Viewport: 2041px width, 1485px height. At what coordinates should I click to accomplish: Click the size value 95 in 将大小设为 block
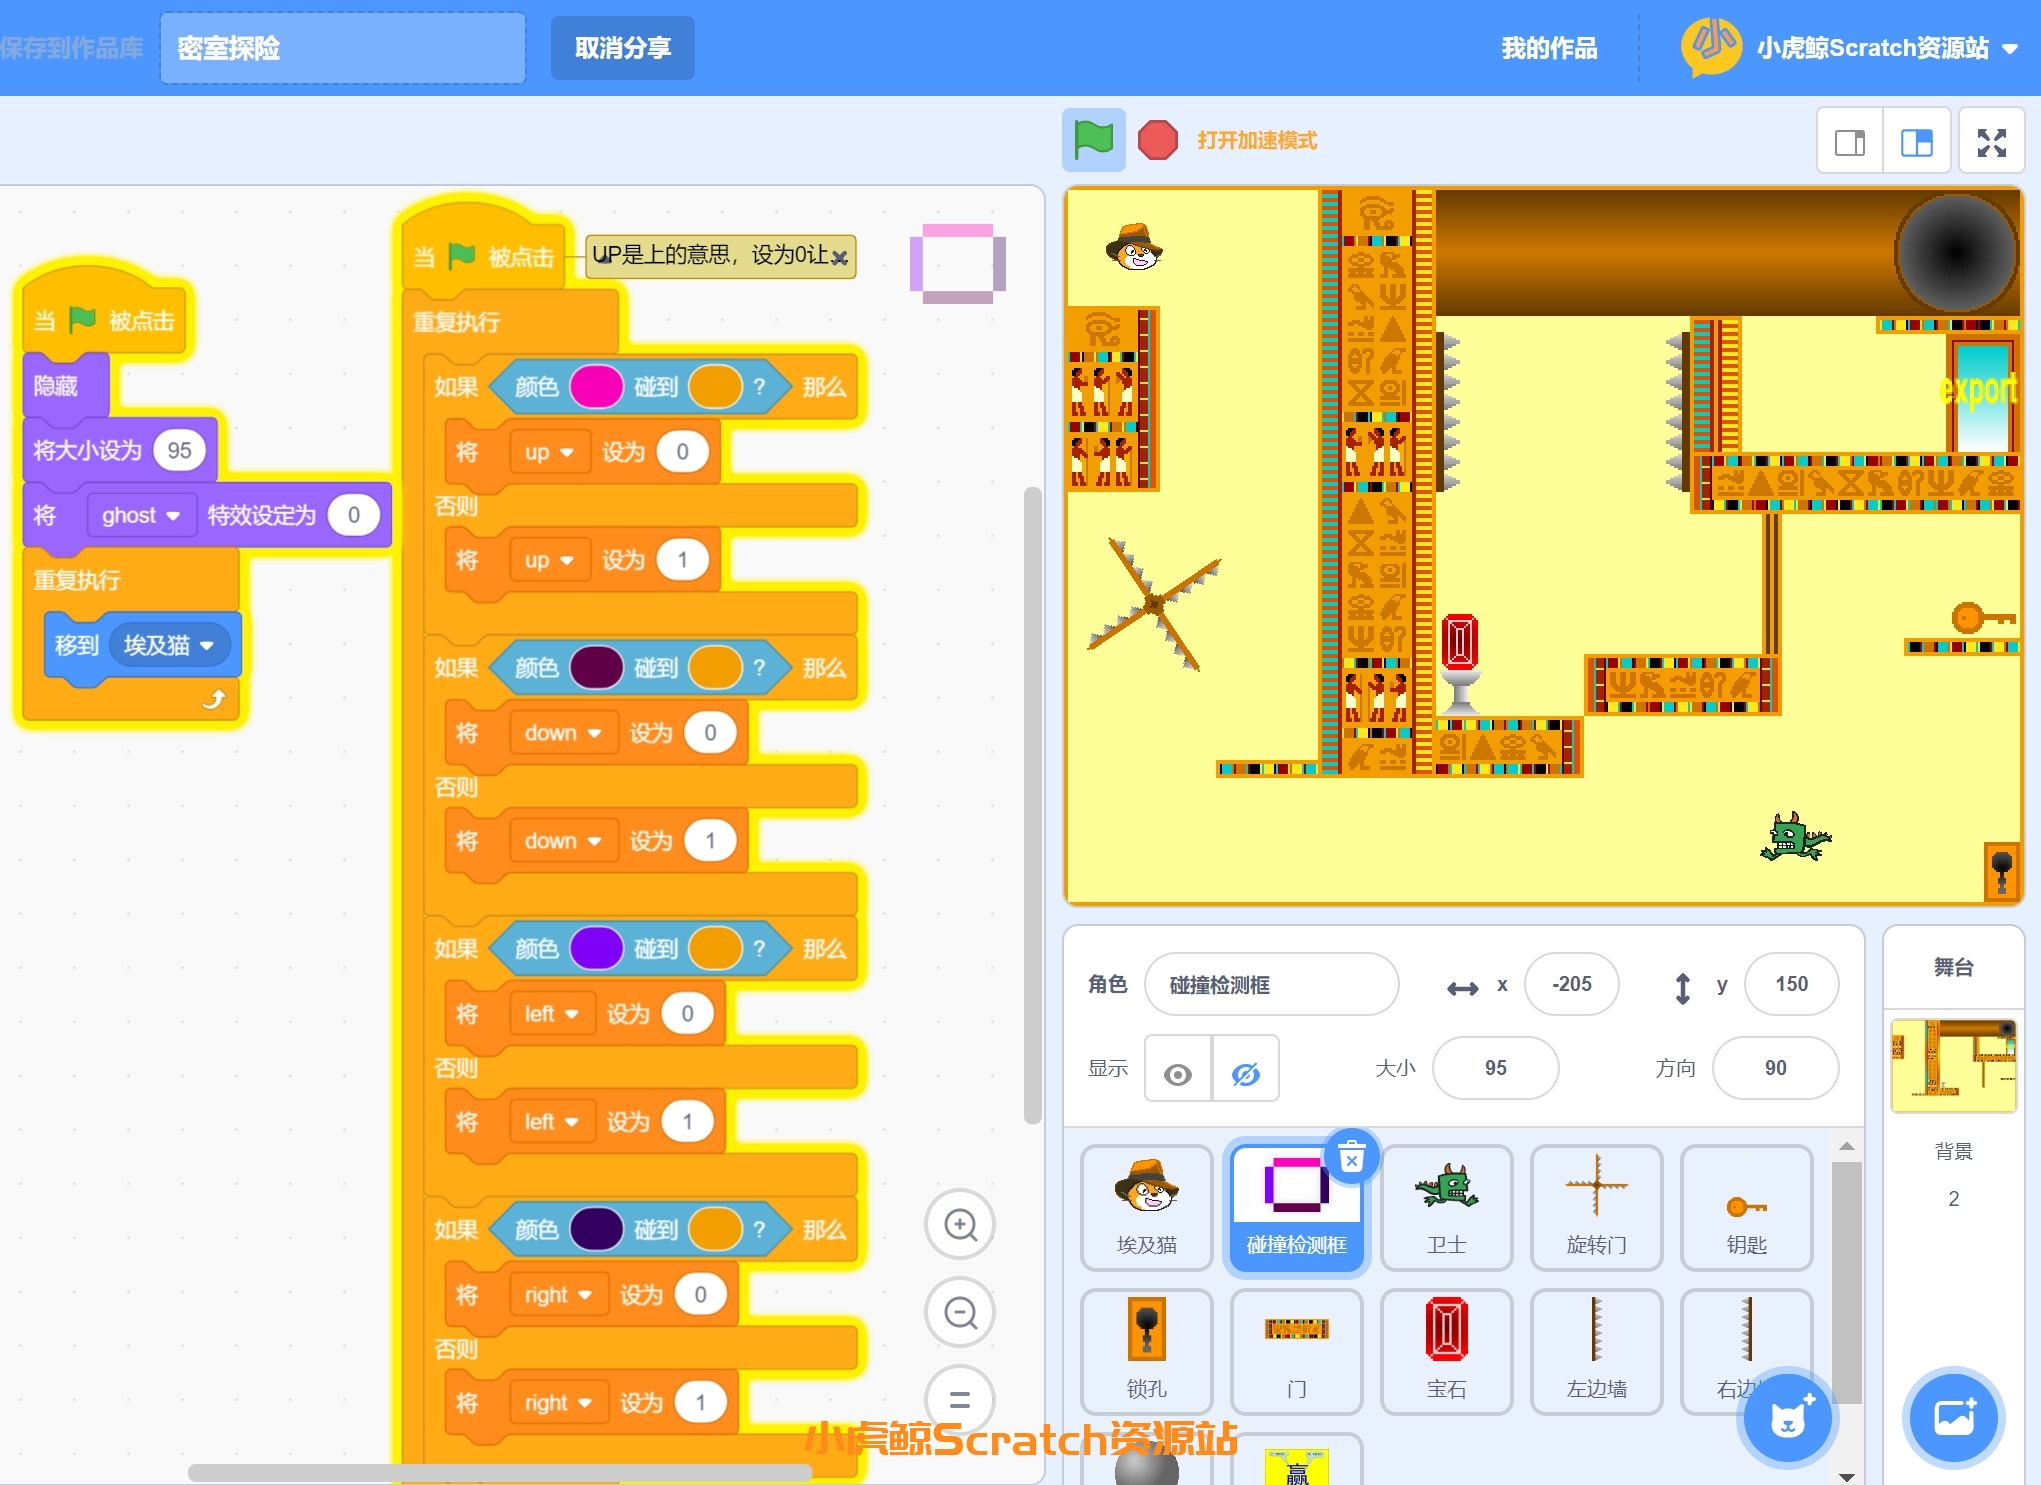point(179,451)
